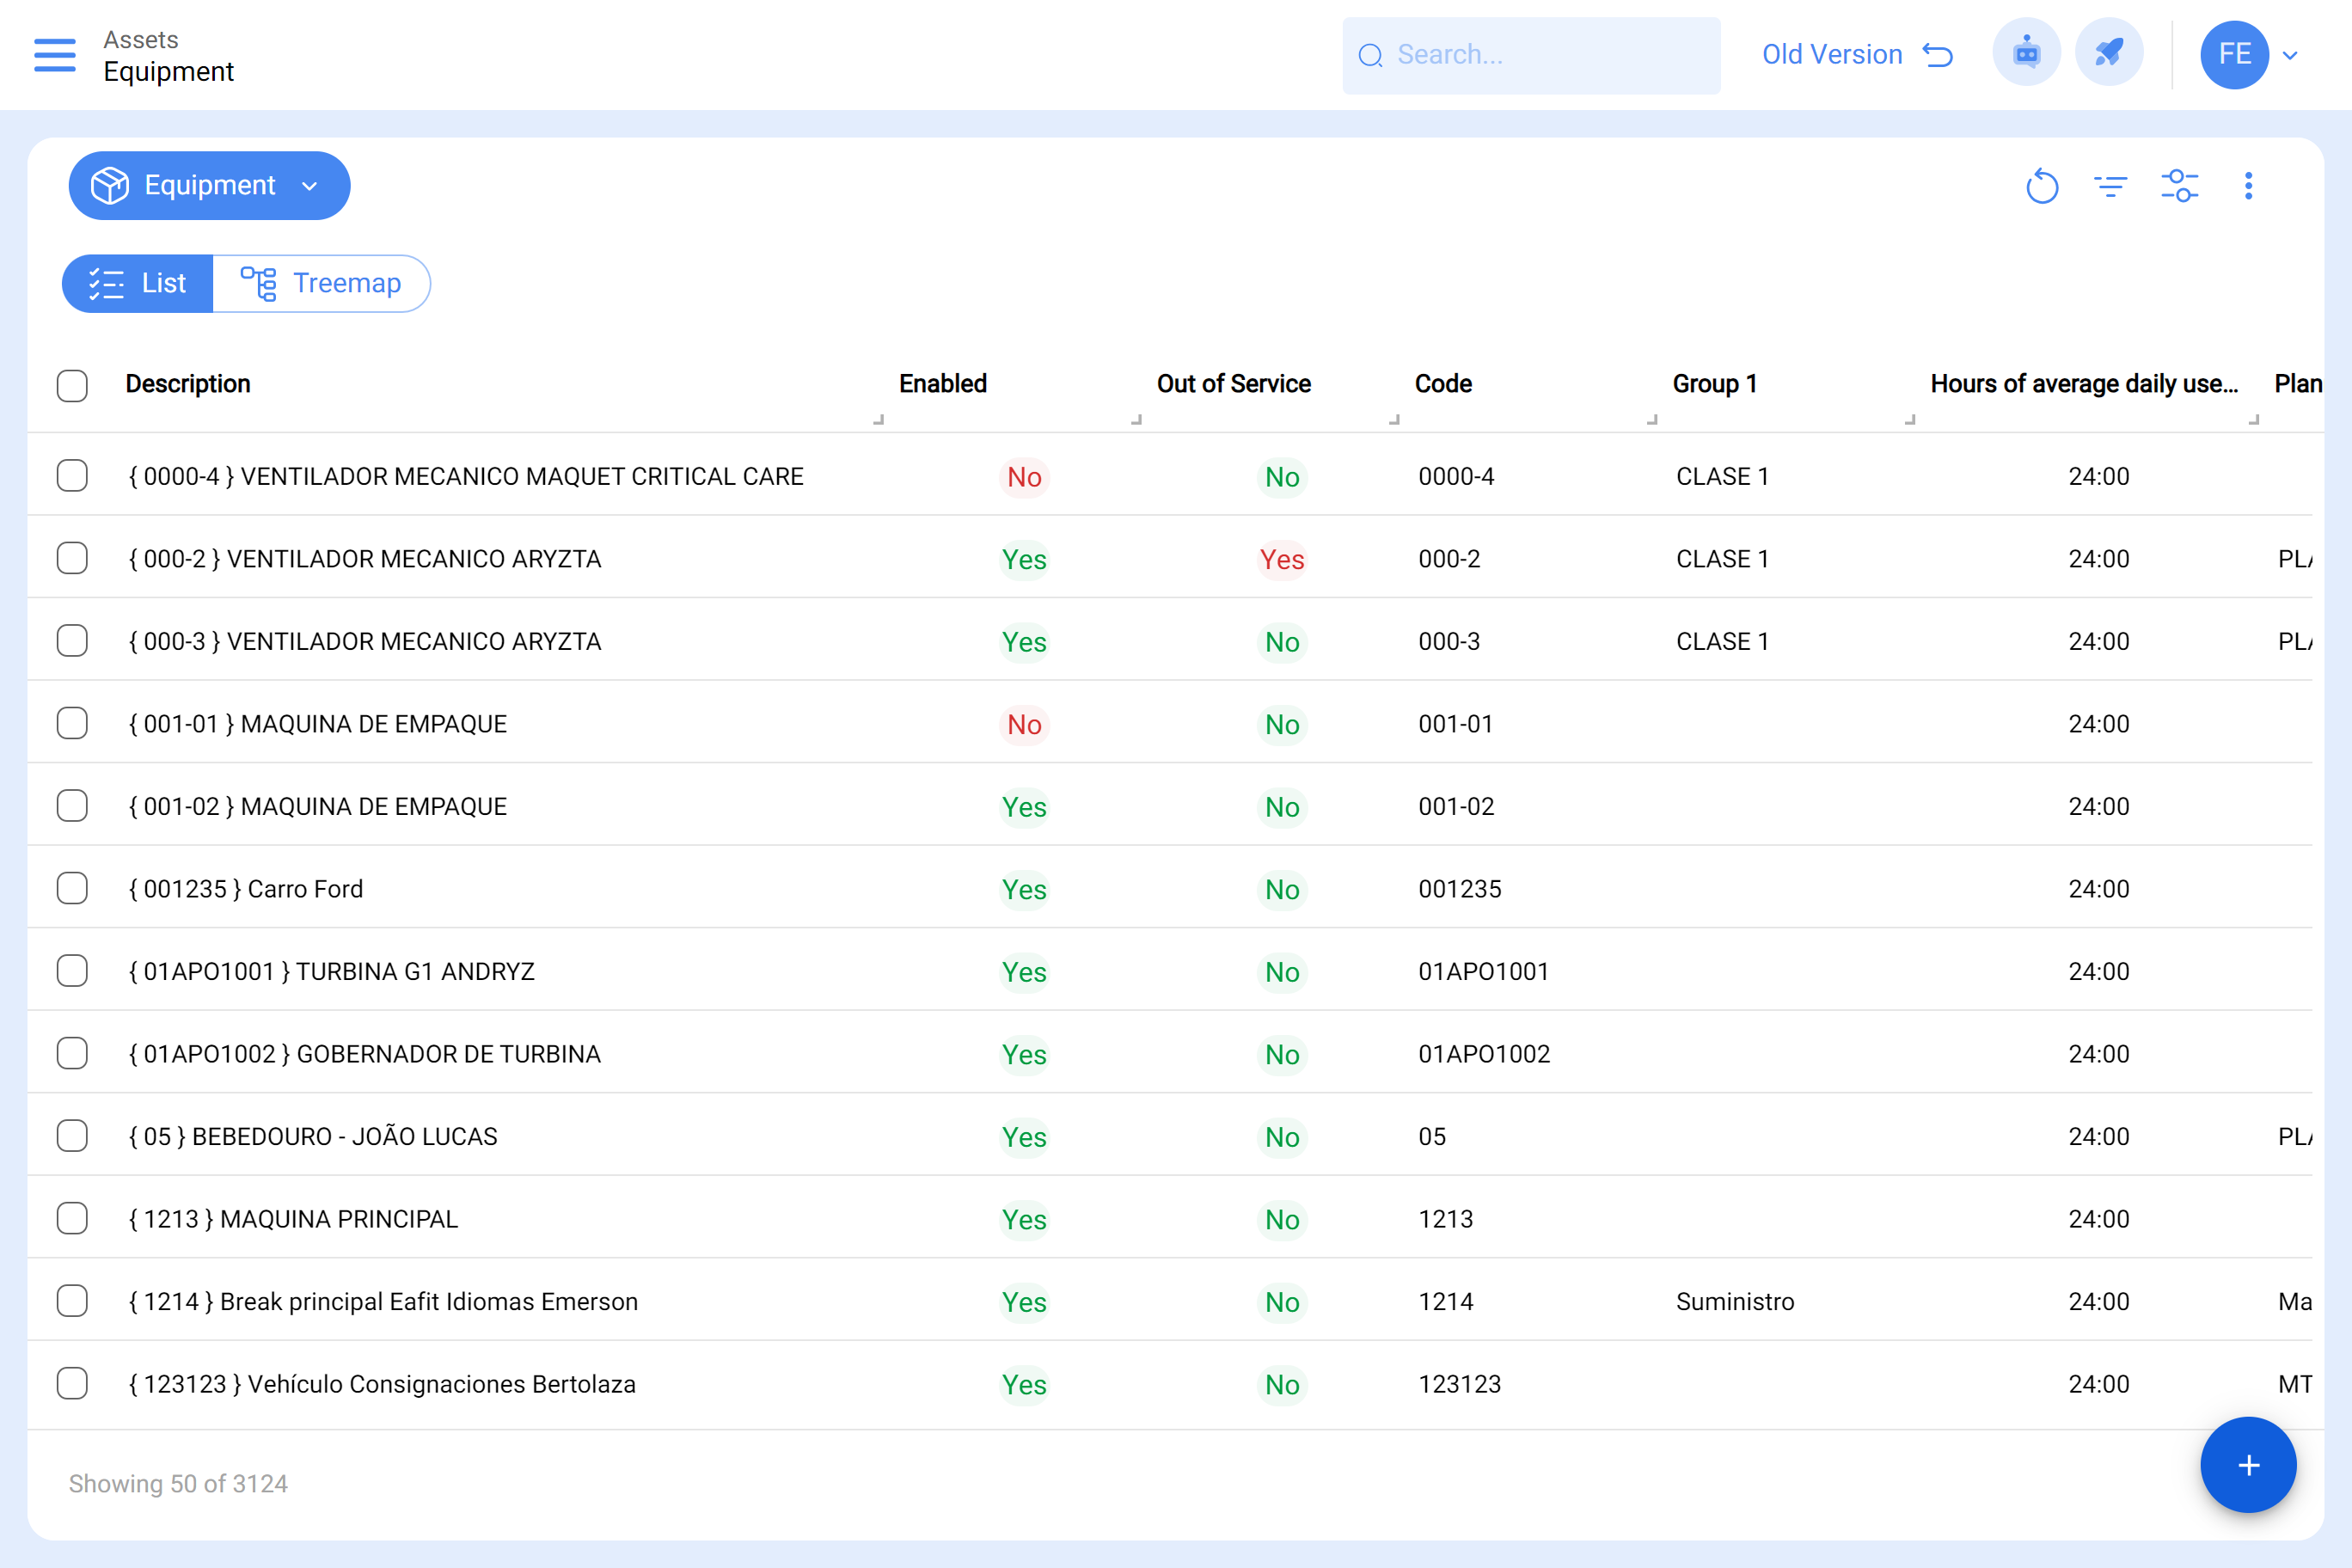Open the Equipment module dropdown
The width and height of the screenshot is (2352, 1568).
(x=209, y=186)
